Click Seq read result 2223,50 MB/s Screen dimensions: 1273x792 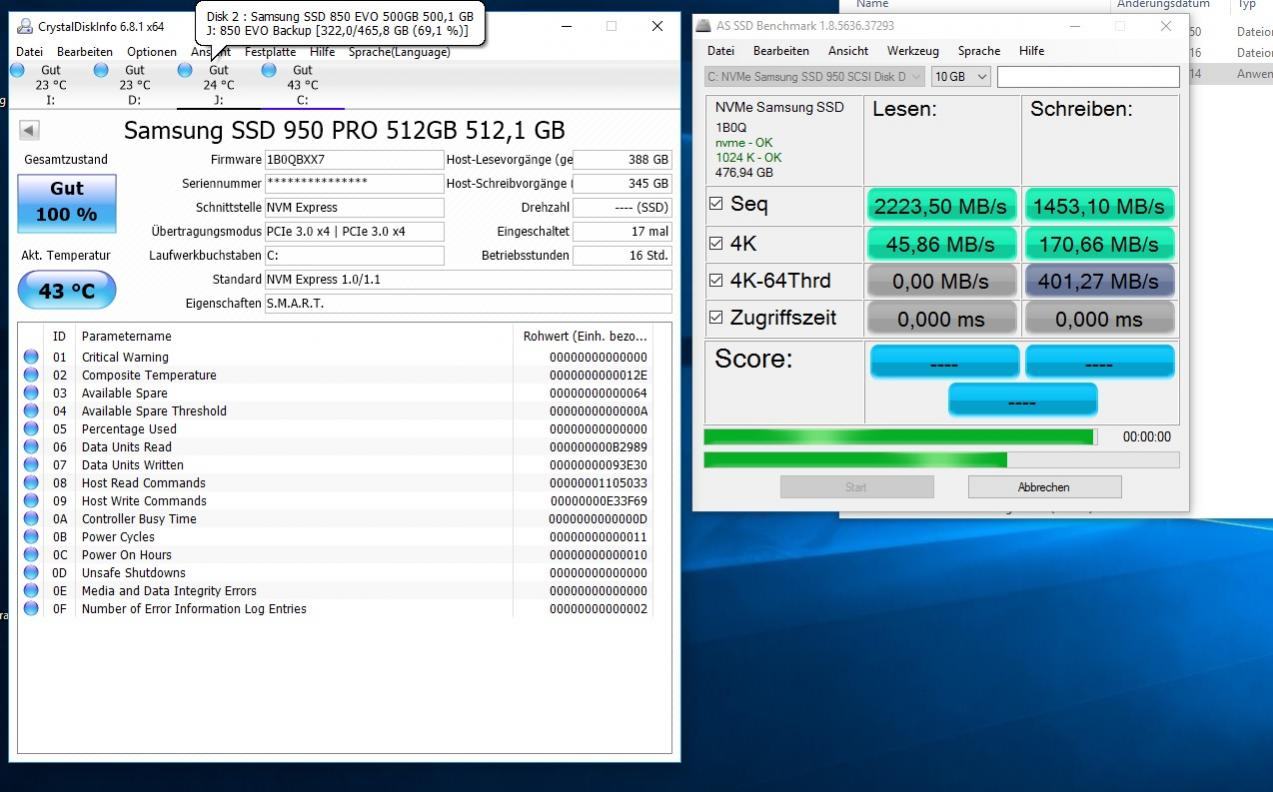tap(944, 206)
